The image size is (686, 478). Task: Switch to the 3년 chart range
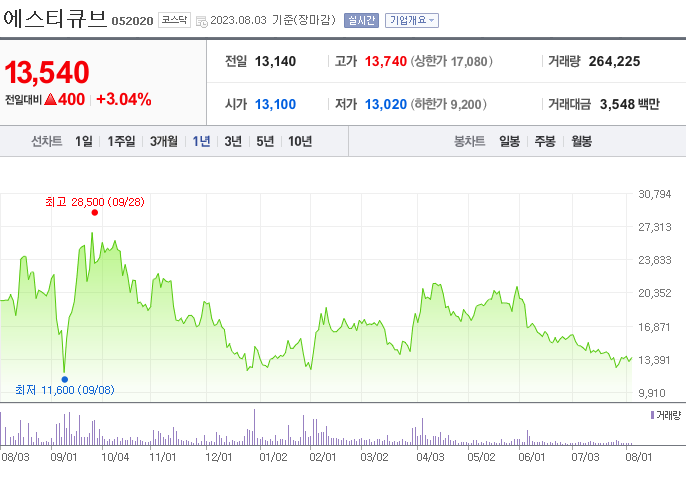(x=233, y=141)
